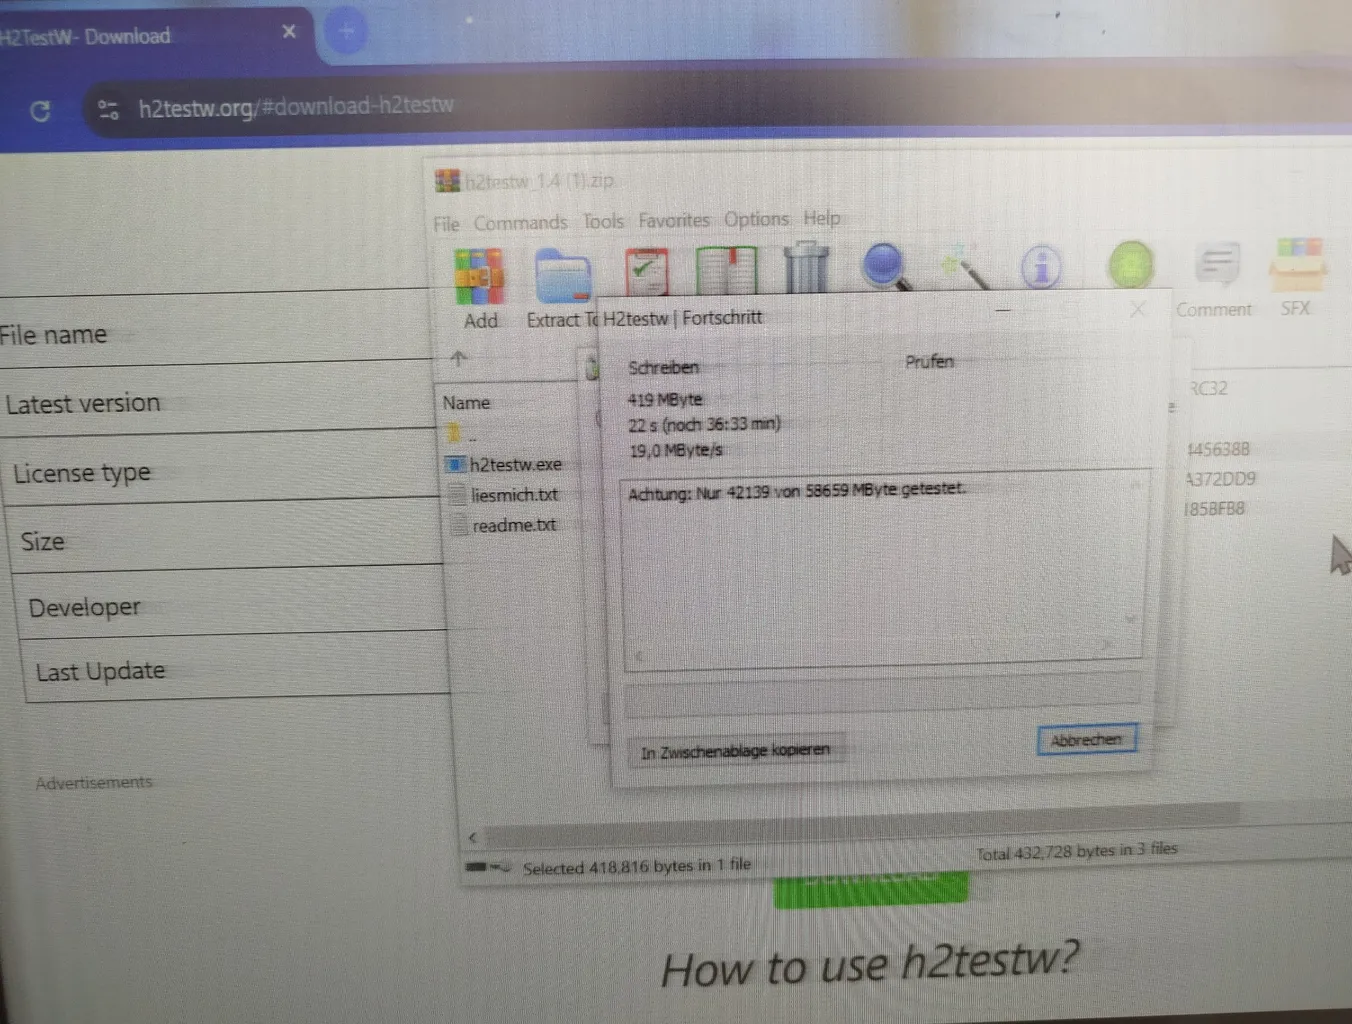Click the Wizard wand icon
Viewport: 1352px width, 1024px height.
964,266
